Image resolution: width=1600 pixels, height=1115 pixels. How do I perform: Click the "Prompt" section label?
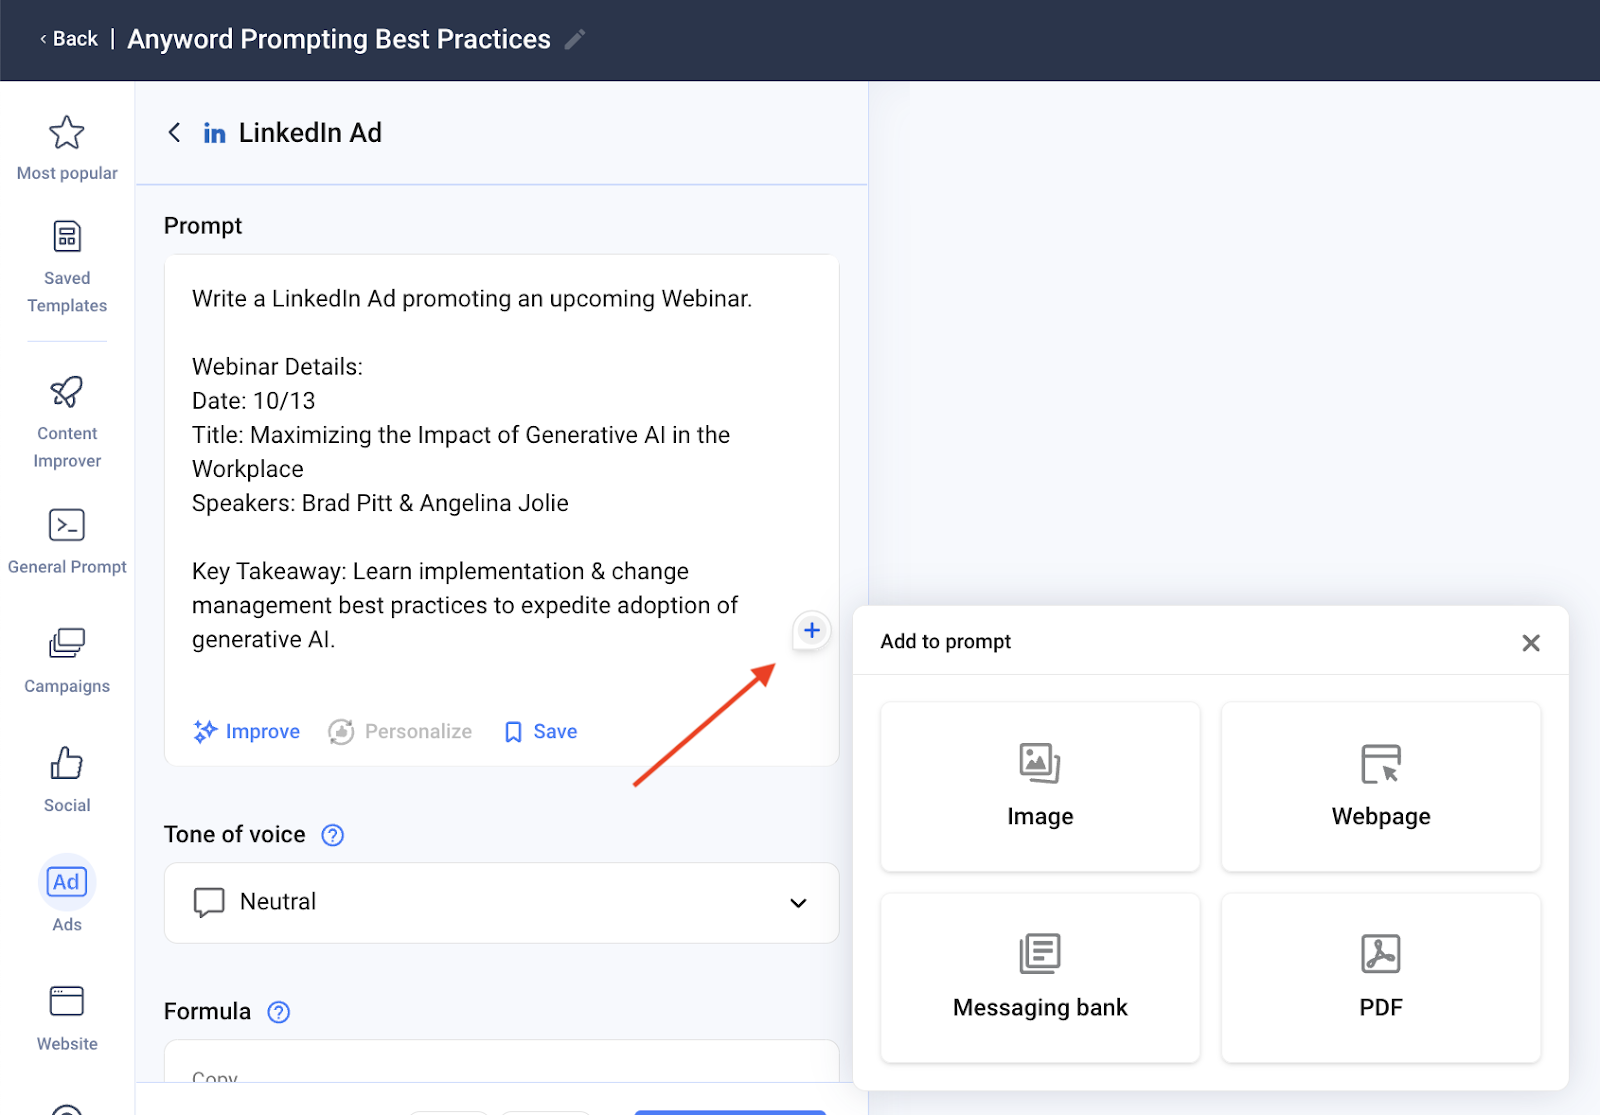[x=203, y=226]
